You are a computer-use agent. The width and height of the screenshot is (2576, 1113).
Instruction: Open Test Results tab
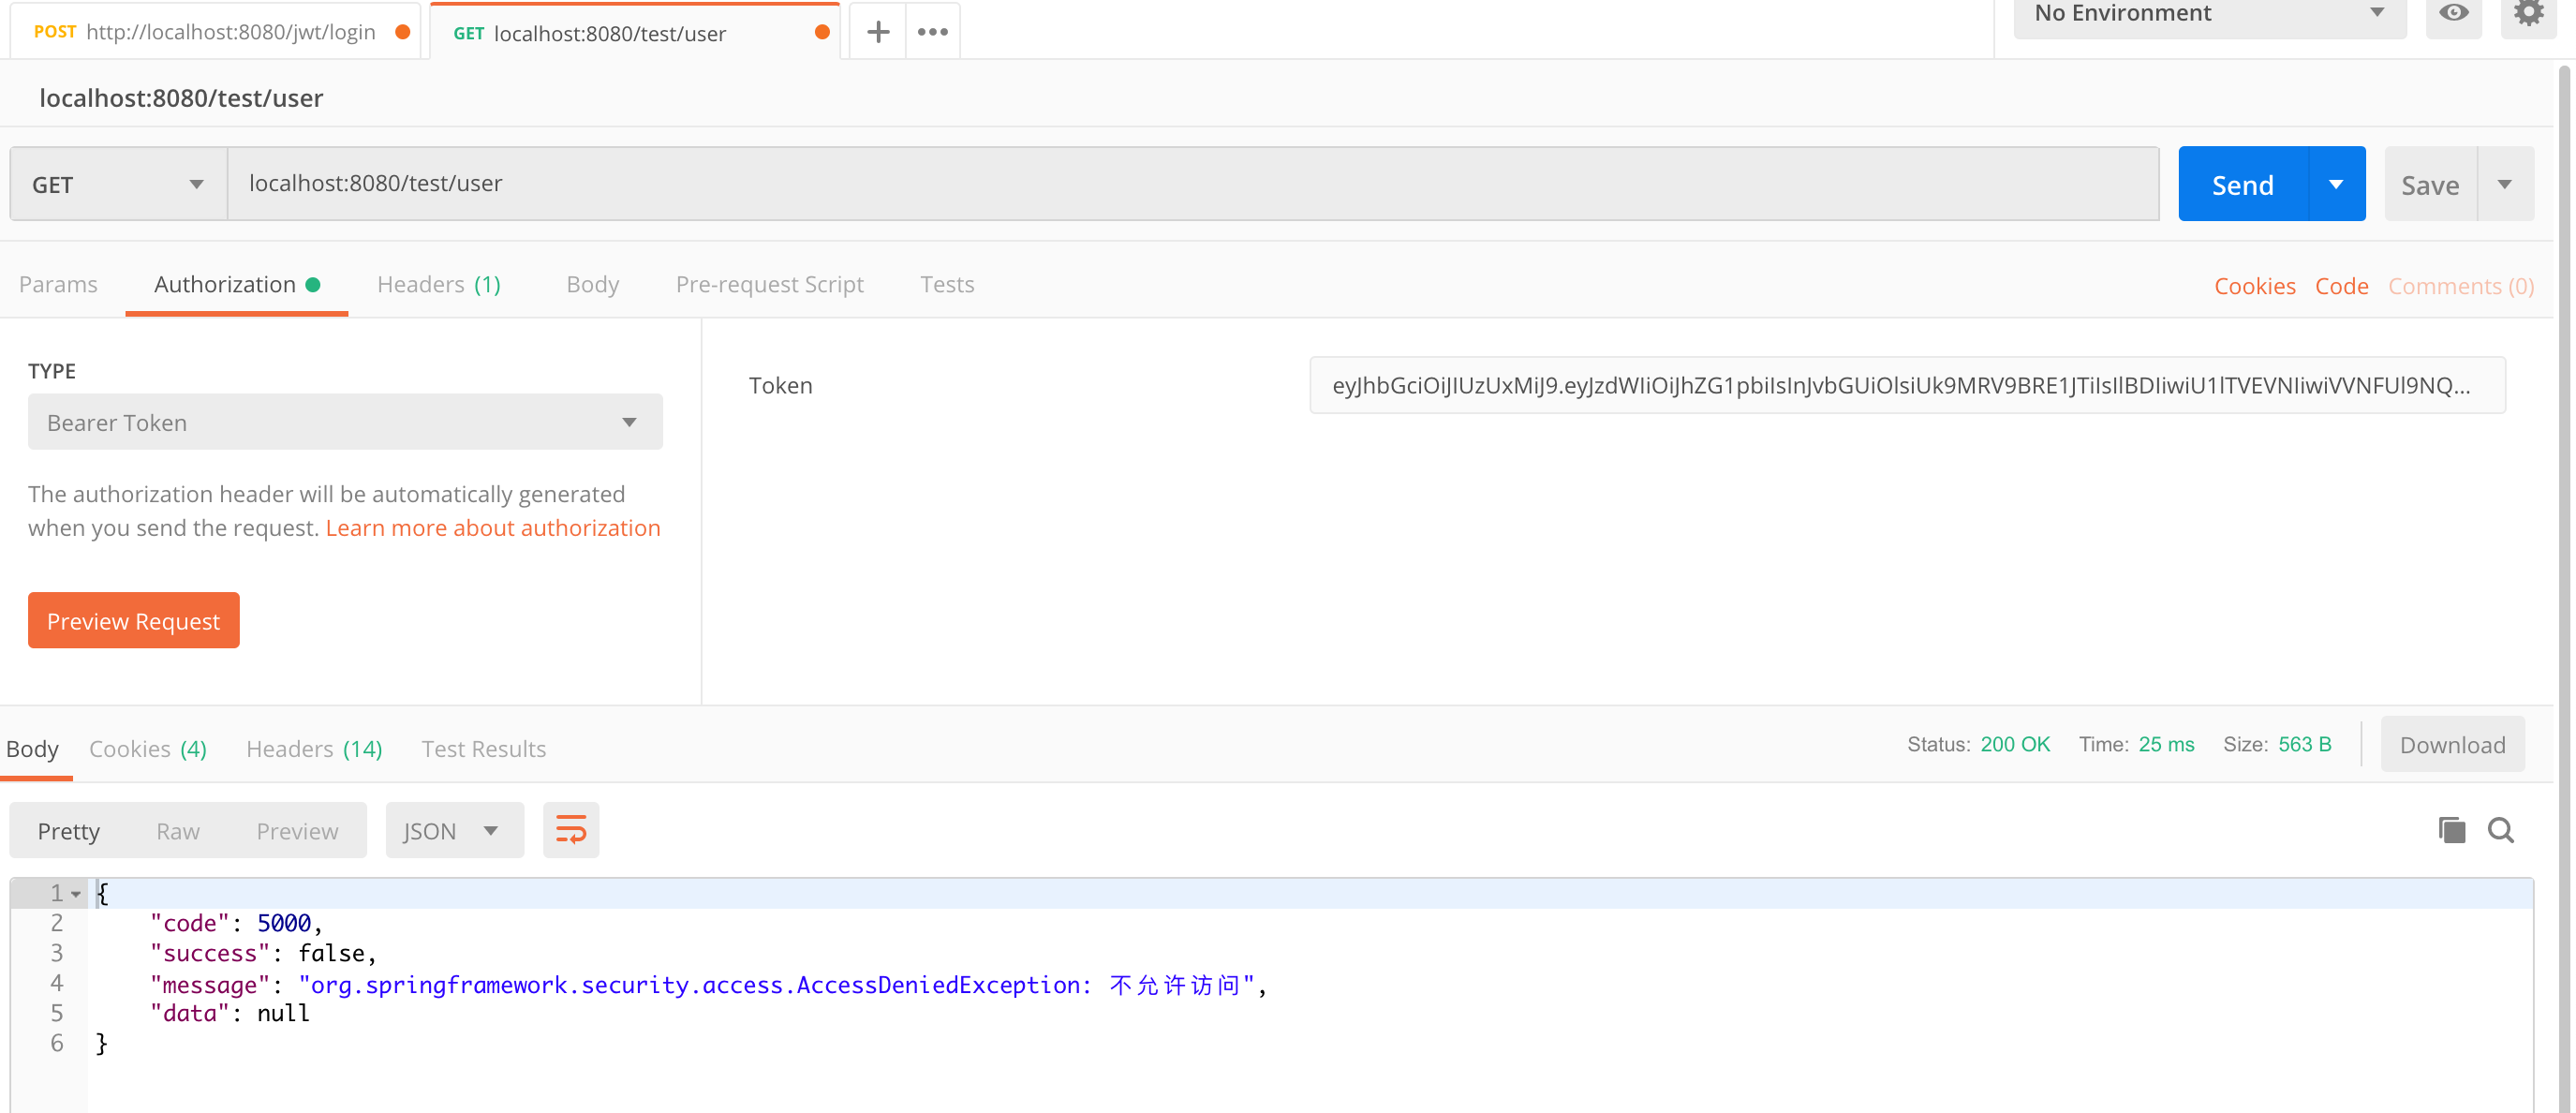(483, 749)
